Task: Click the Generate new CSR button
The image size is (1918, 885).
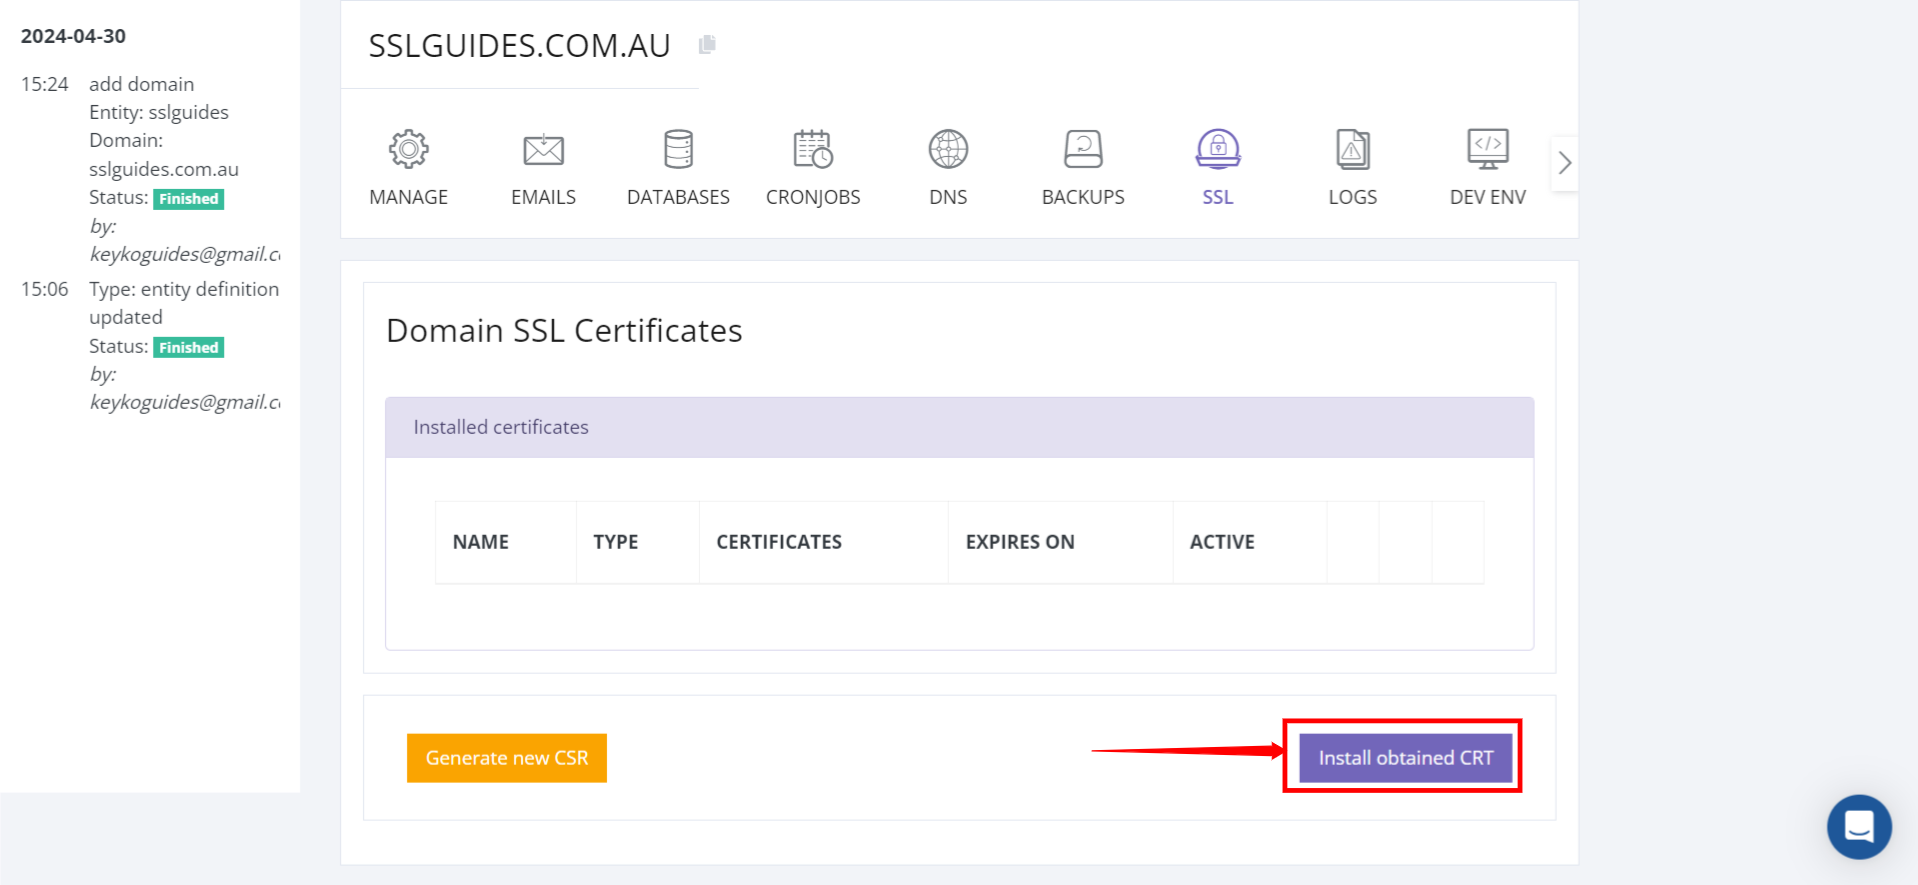Action: (507, 758)
